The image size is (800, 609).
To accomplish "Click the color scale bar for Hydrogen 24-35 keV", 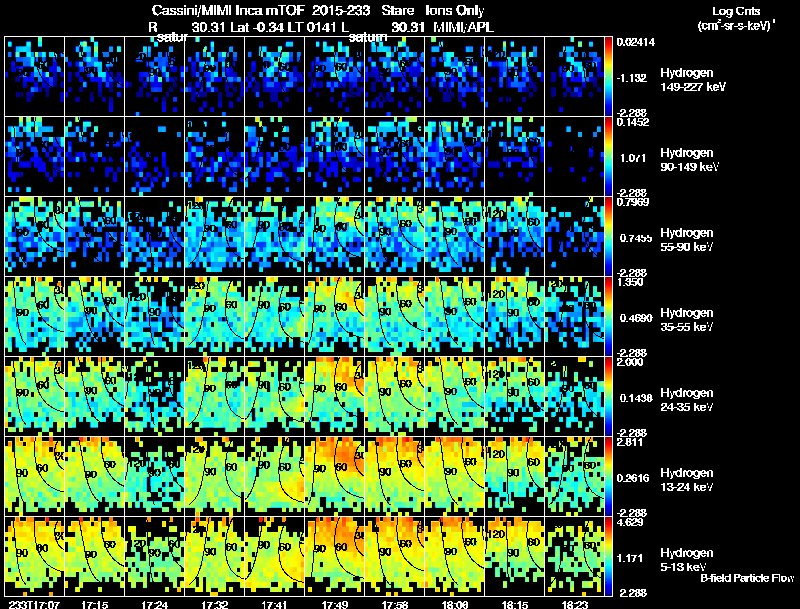I will pyautogui.click(x=608, y=396).
